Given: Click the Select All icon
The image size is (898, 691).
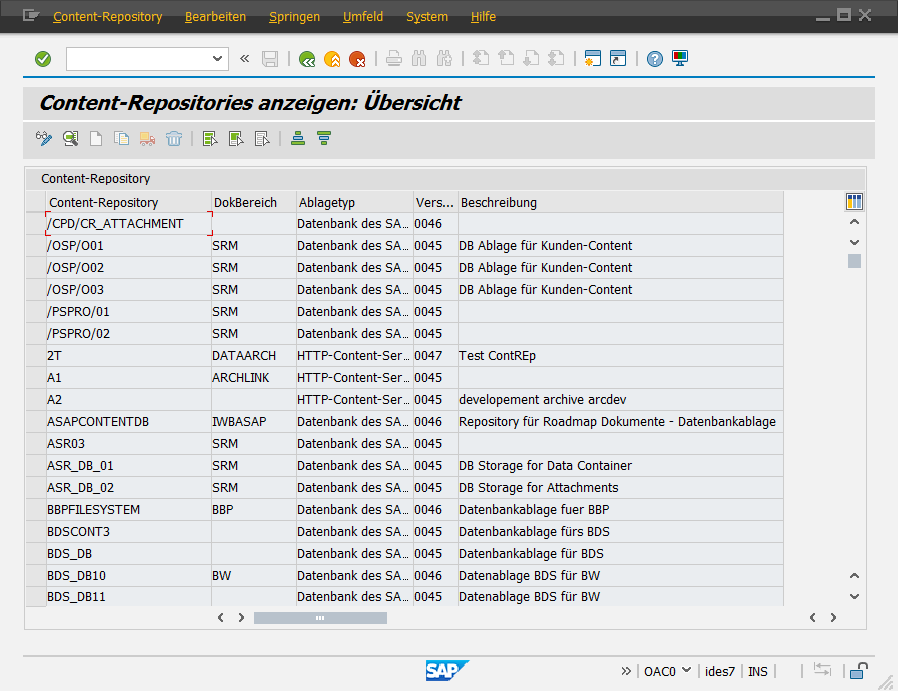Looking at the screenshot, I should [x=210, y=139].
